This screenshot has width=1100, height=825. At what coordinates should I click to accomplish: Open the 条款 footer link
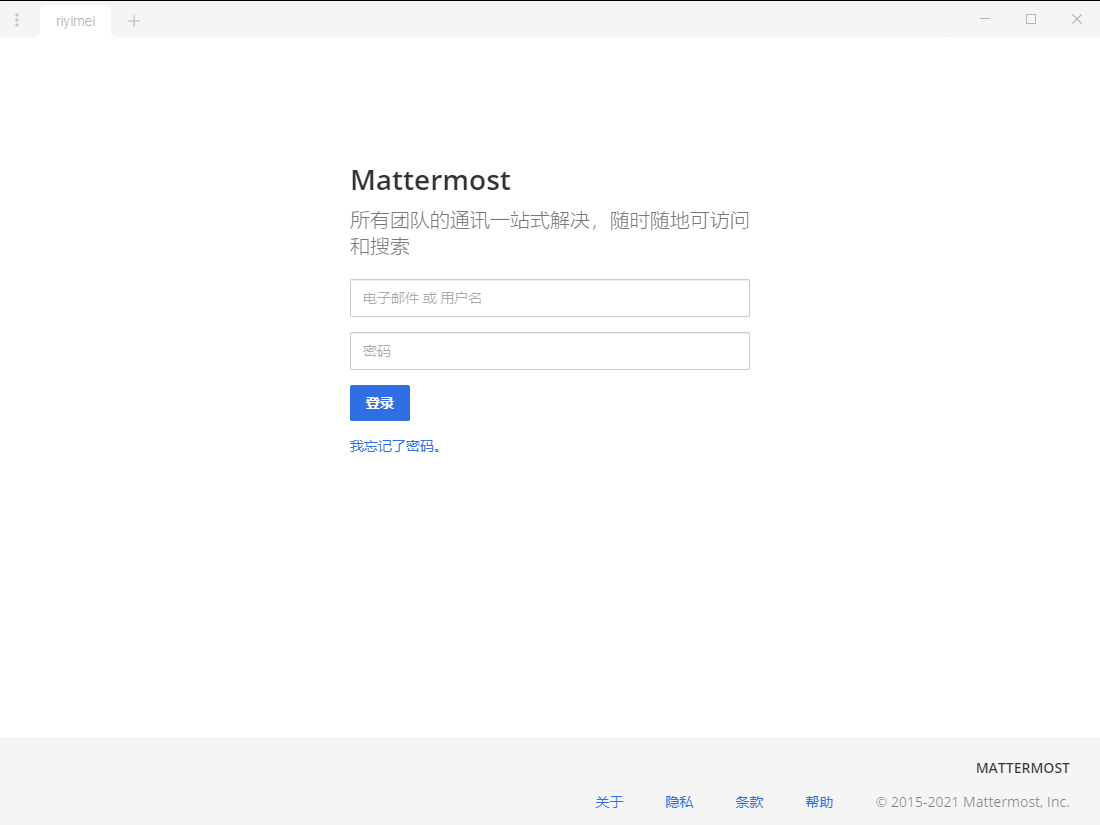point(749,802)
